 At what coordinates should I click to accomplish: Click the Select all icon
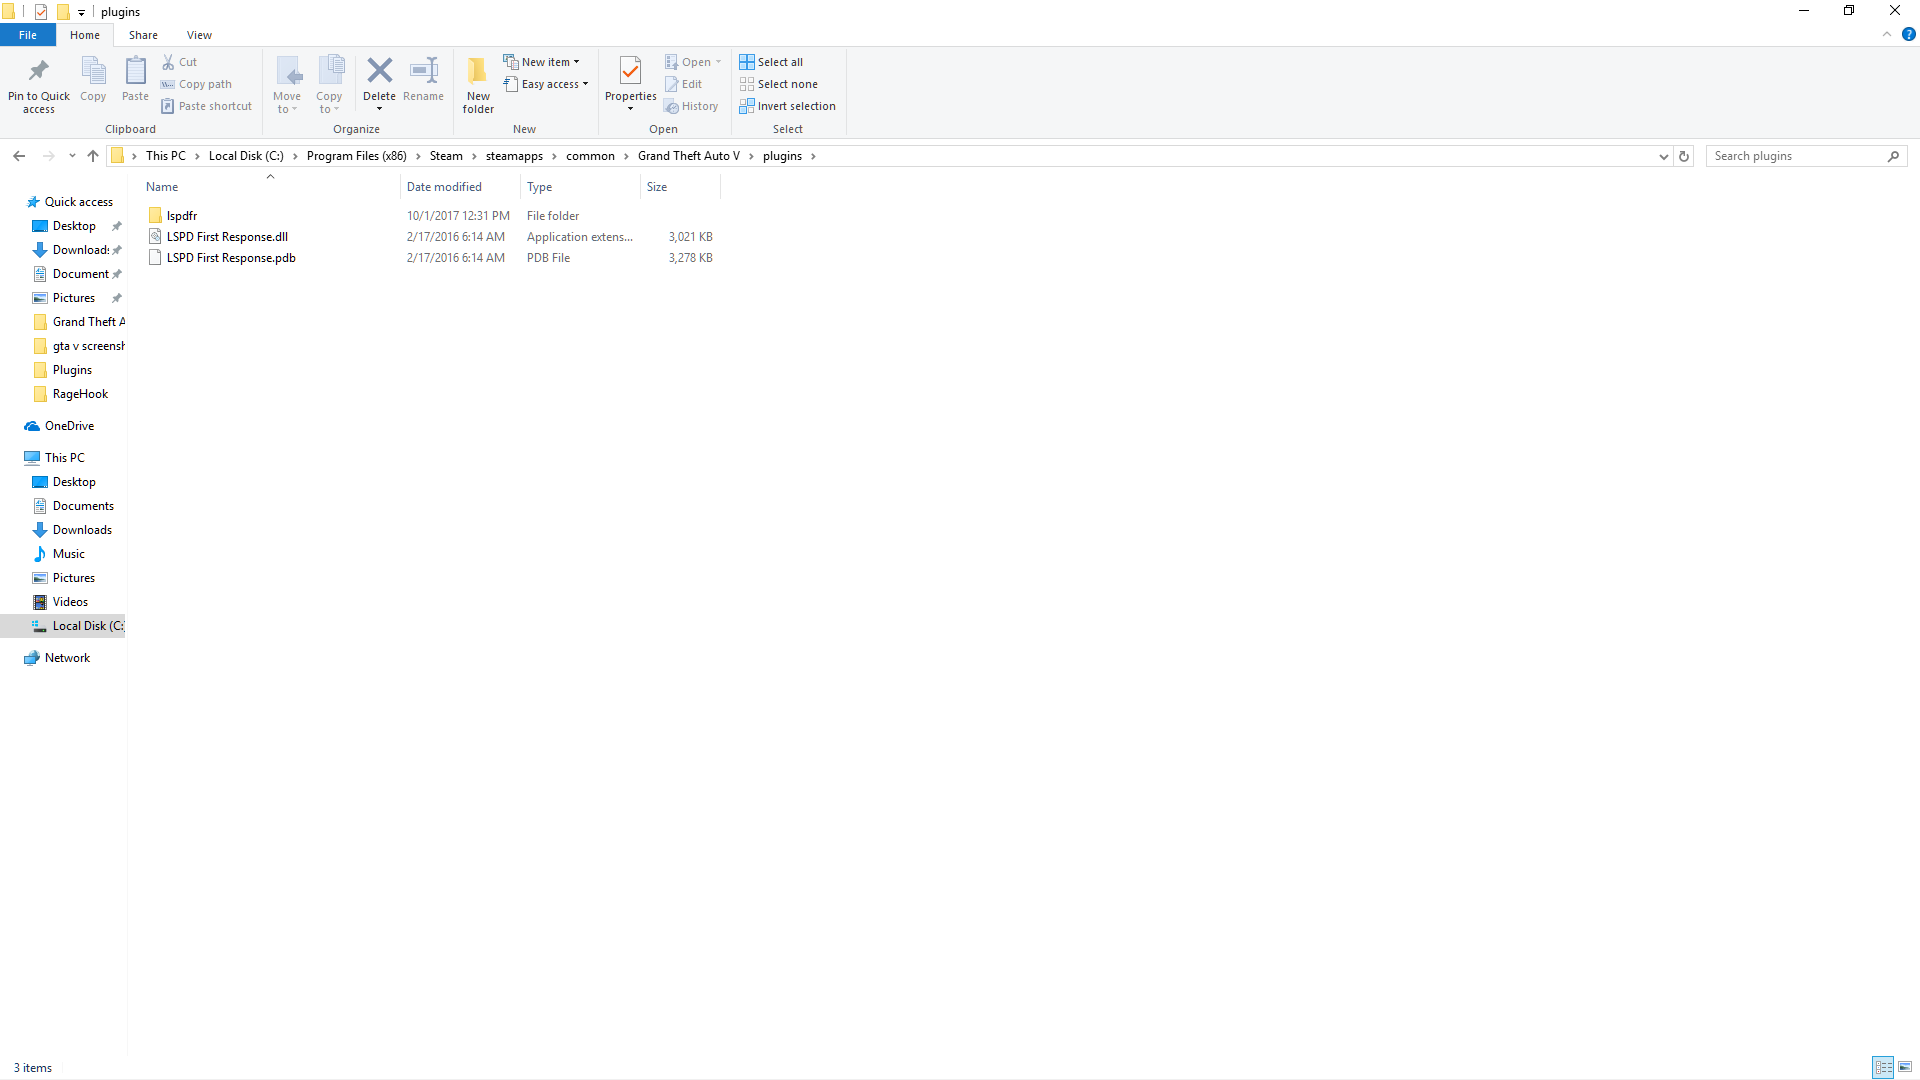pos(747,62)
